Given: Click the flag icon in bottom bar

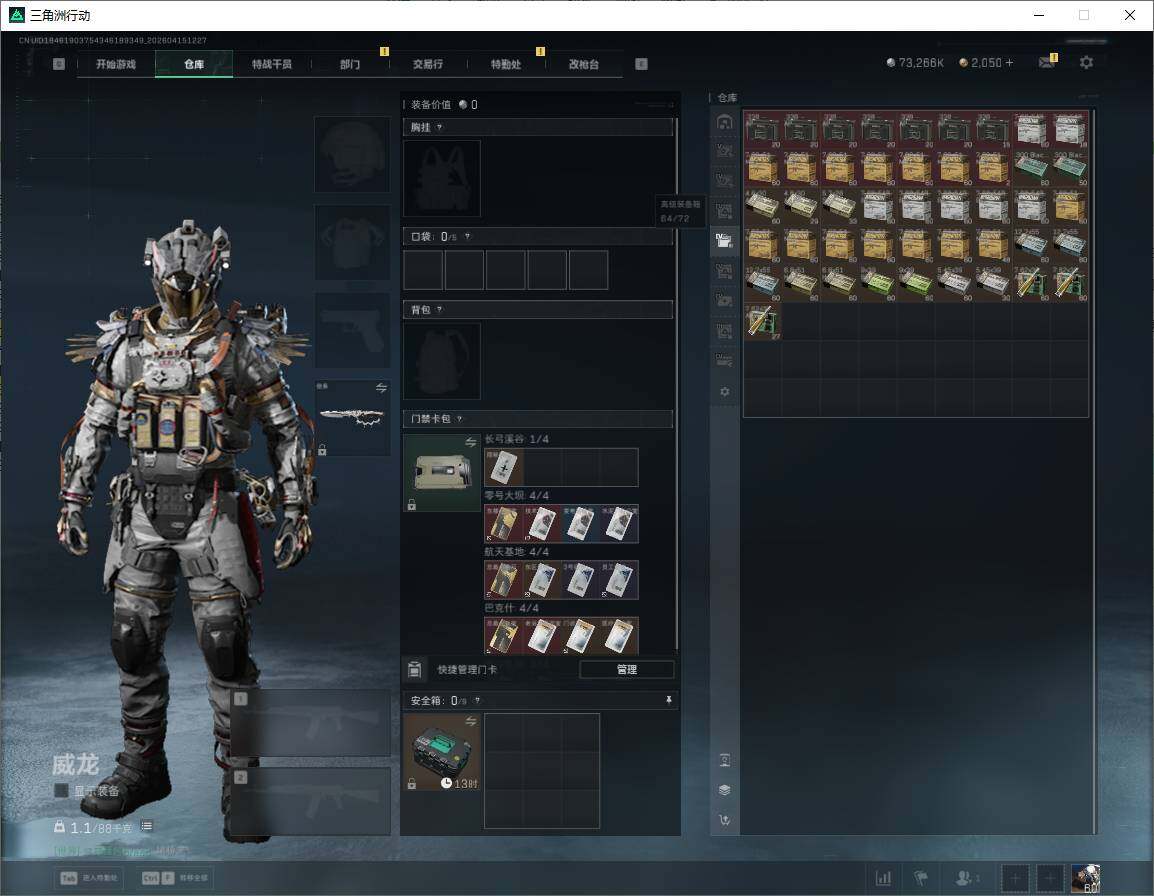Looking at the screenshot, I should (x=921, y=878).
